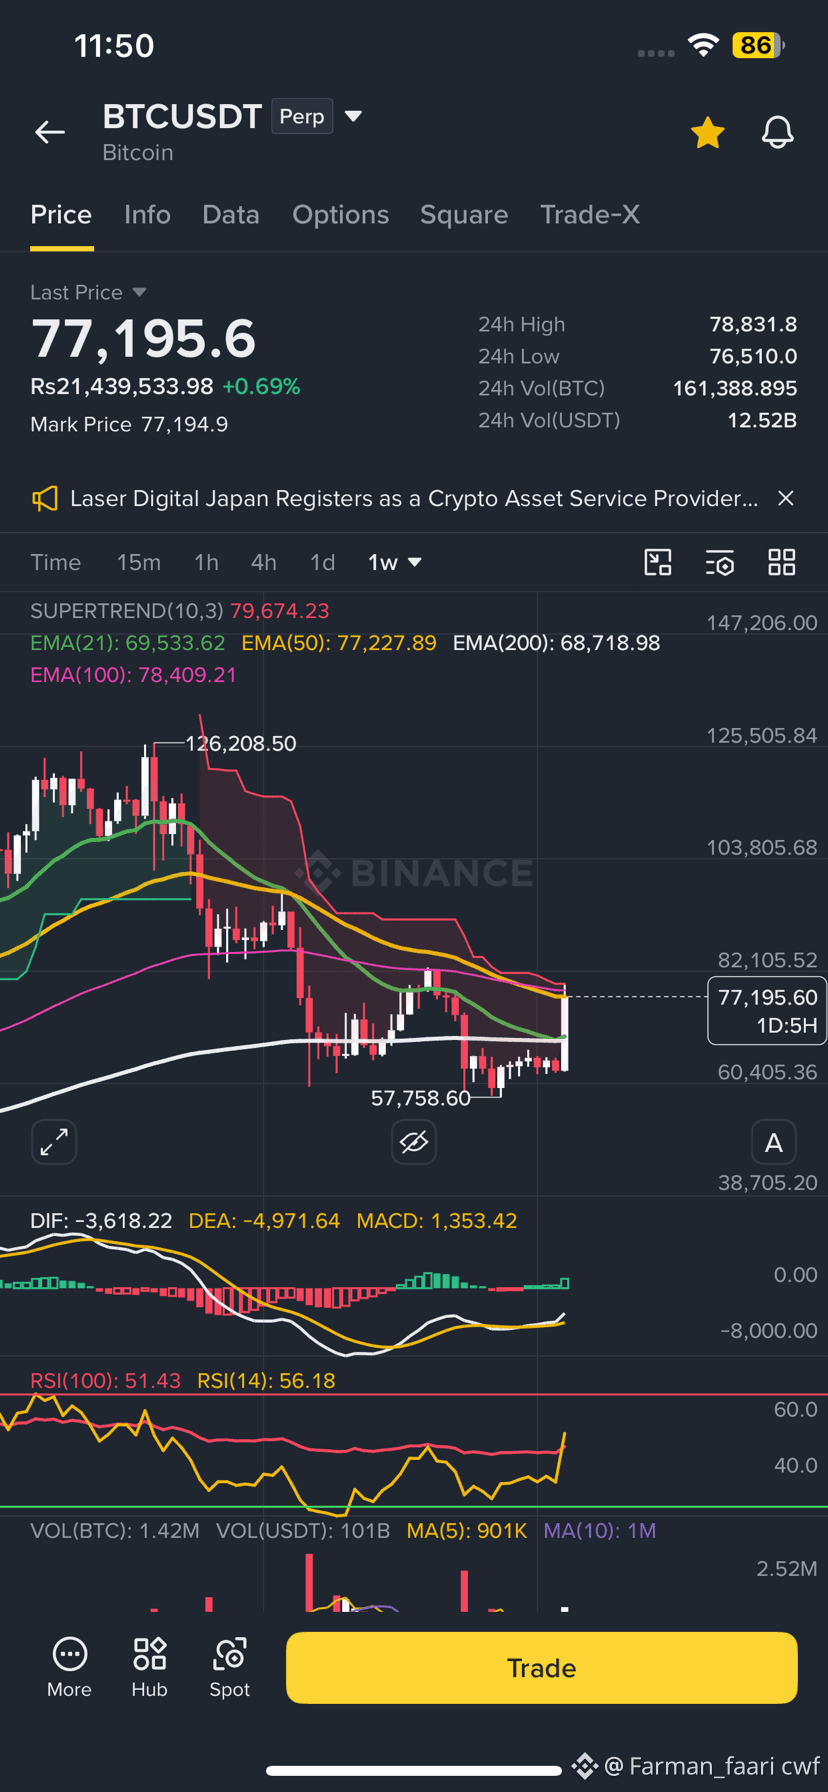
Task: Tap the megaphone announcement icon
Action: click(45, 498)
